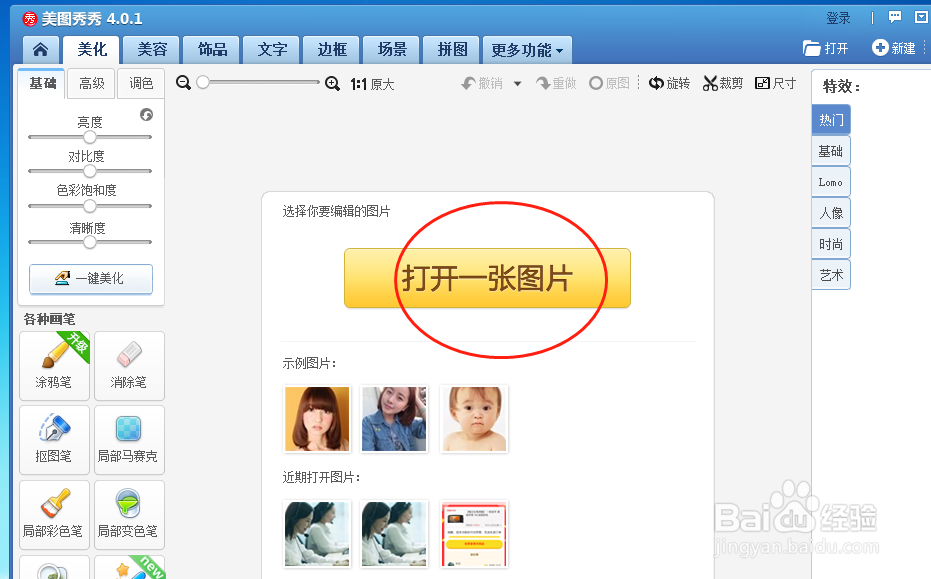Select the 热门 effects category
Image resolution: width=931 pixels, height=579 pixels.
pos(831,119)
